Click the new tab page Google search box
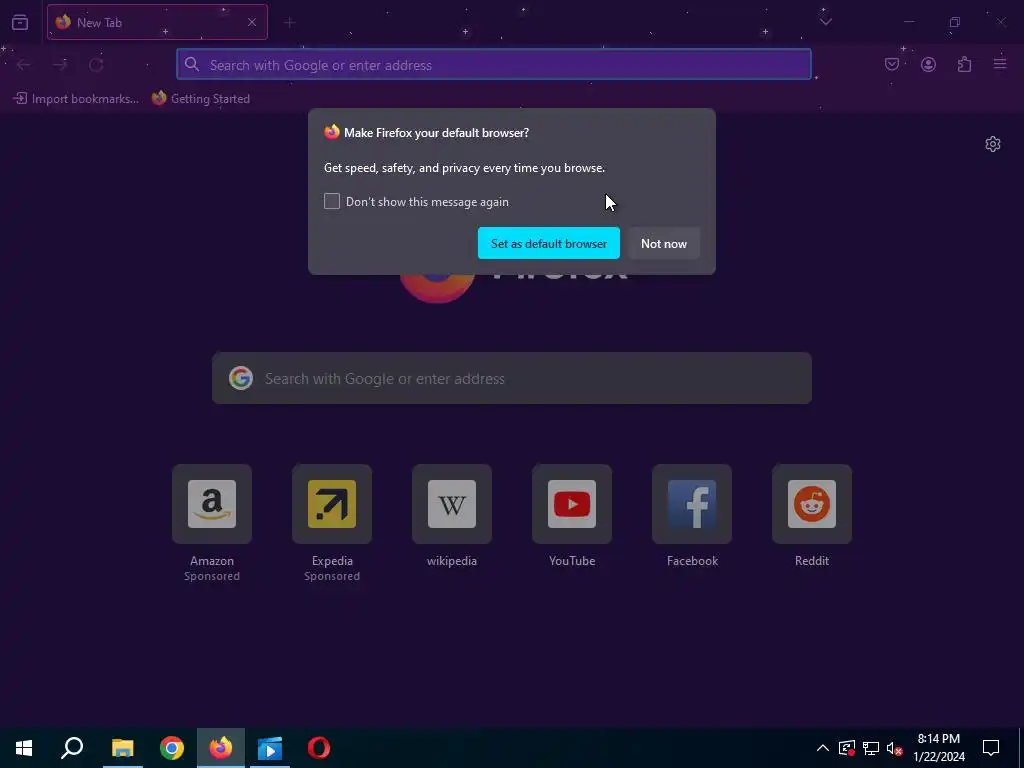Viewport: 1024px width, 768px height. click(x=512, y=378)
